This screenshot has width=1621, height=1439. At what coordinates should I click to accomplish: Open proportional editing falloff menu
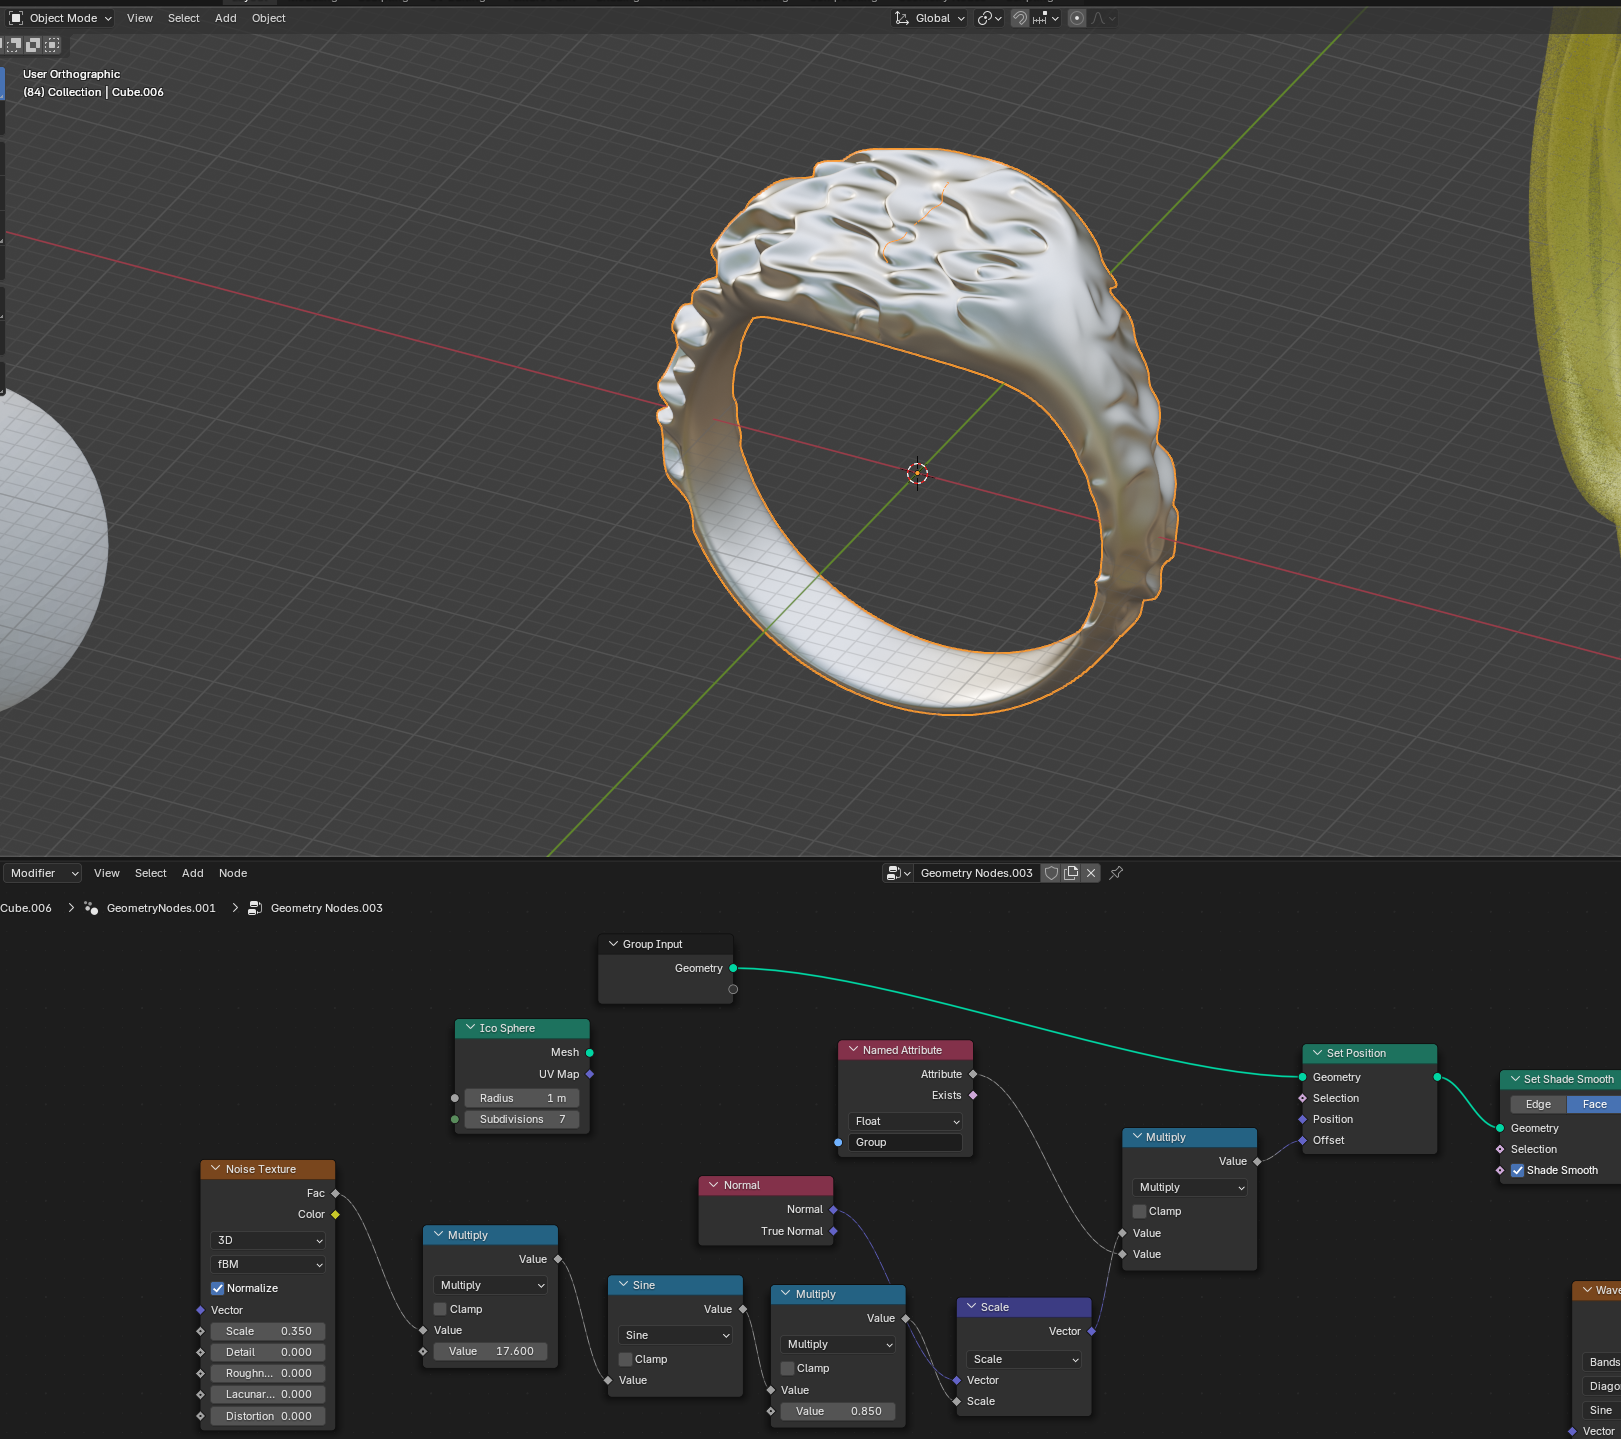click(1103, 18)
